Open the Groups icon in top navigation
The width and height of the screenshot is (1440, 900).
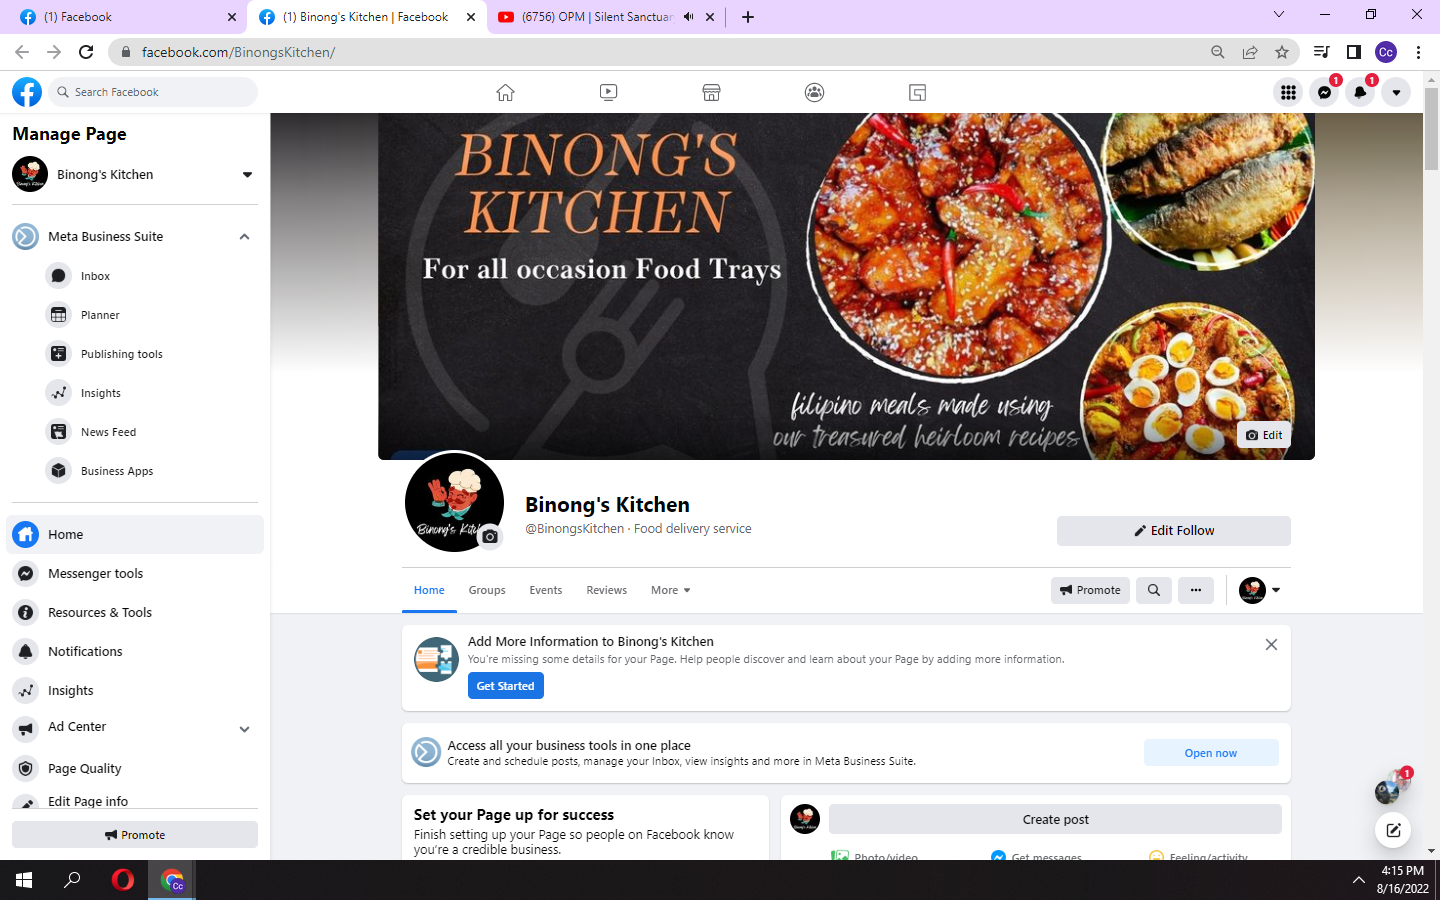[x=814, y=92]
